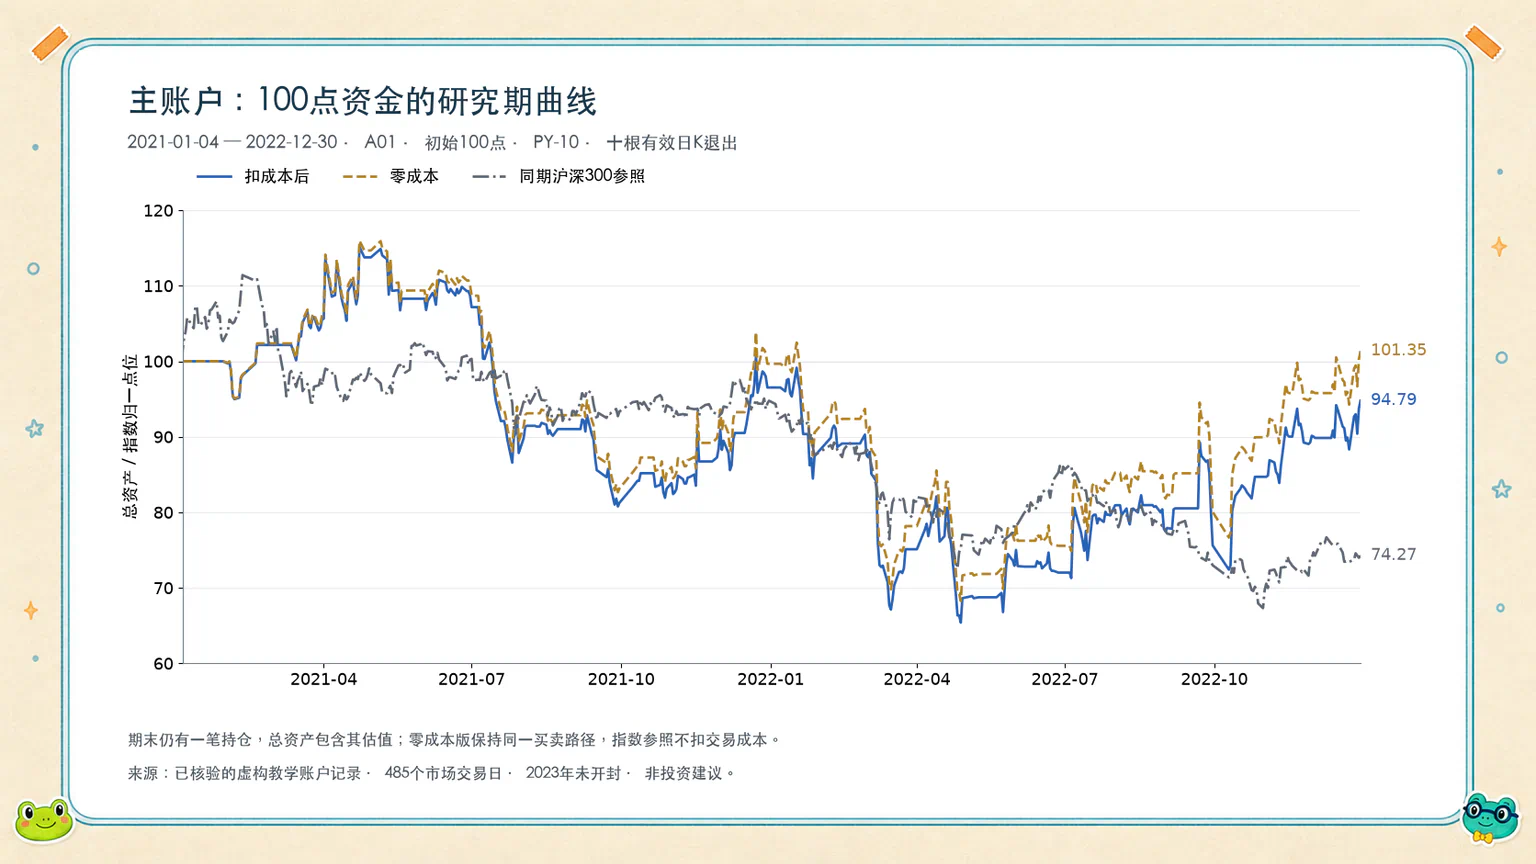Click the y-axis title 总资产 / 指数归一点位
Viewport: 1536px width, 864px height.
click(130, 436)
